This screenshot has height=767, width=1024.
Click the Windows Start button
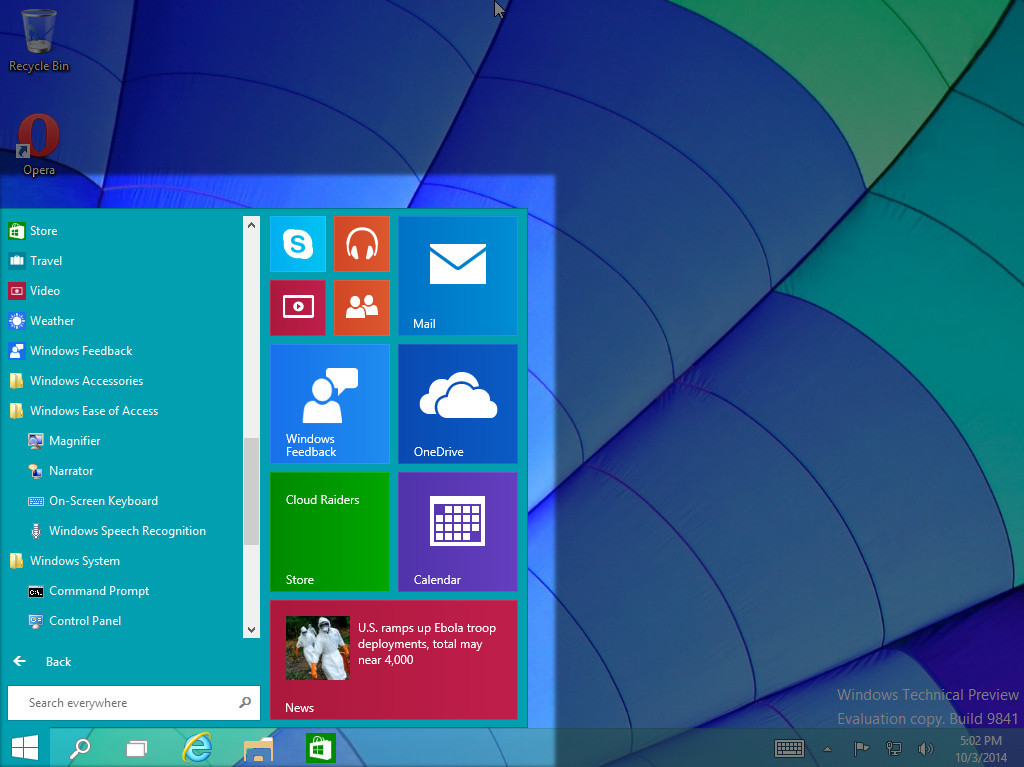[25, 747]
